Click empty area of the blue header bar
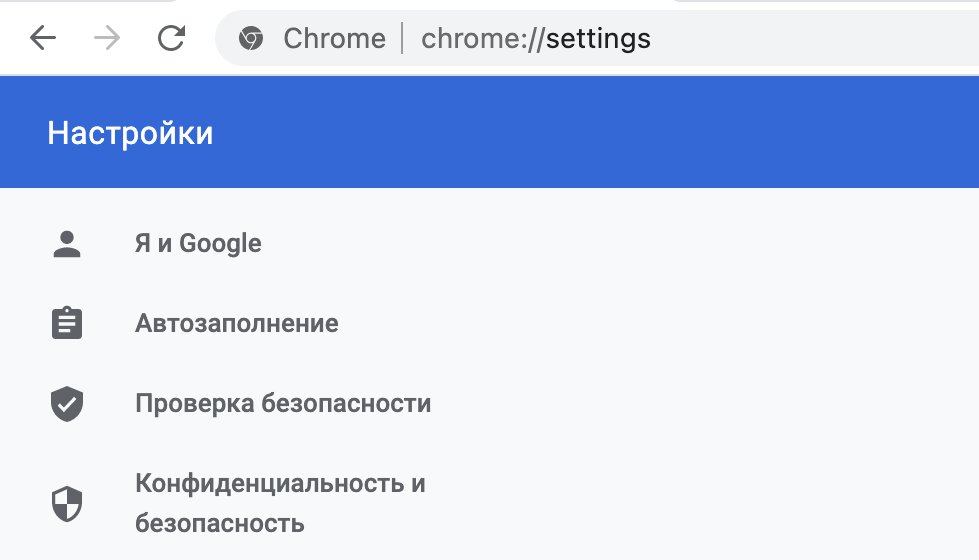The image size is (979, 560). pos(600,133)
